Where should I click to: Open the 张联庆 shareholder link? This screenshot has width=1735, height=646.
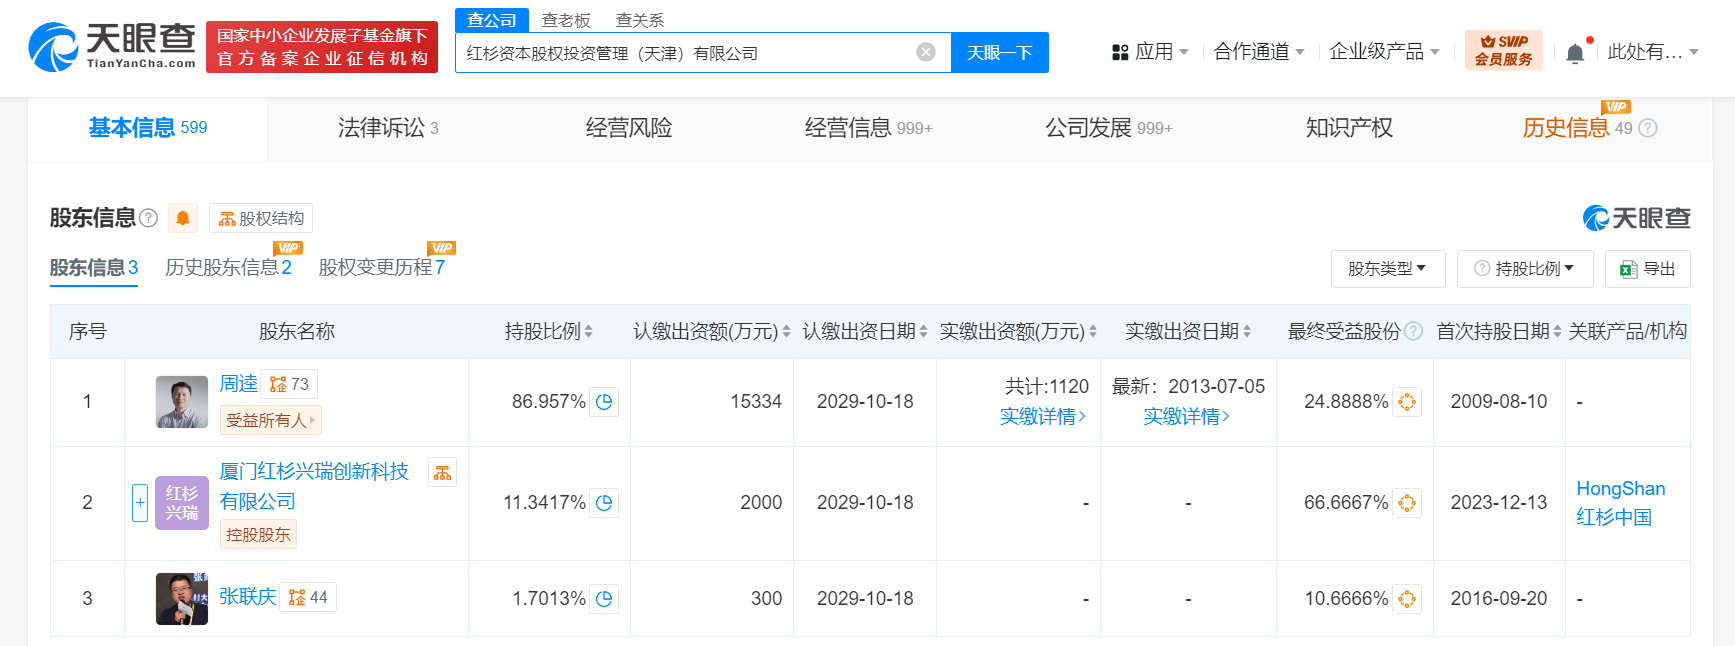248,597
